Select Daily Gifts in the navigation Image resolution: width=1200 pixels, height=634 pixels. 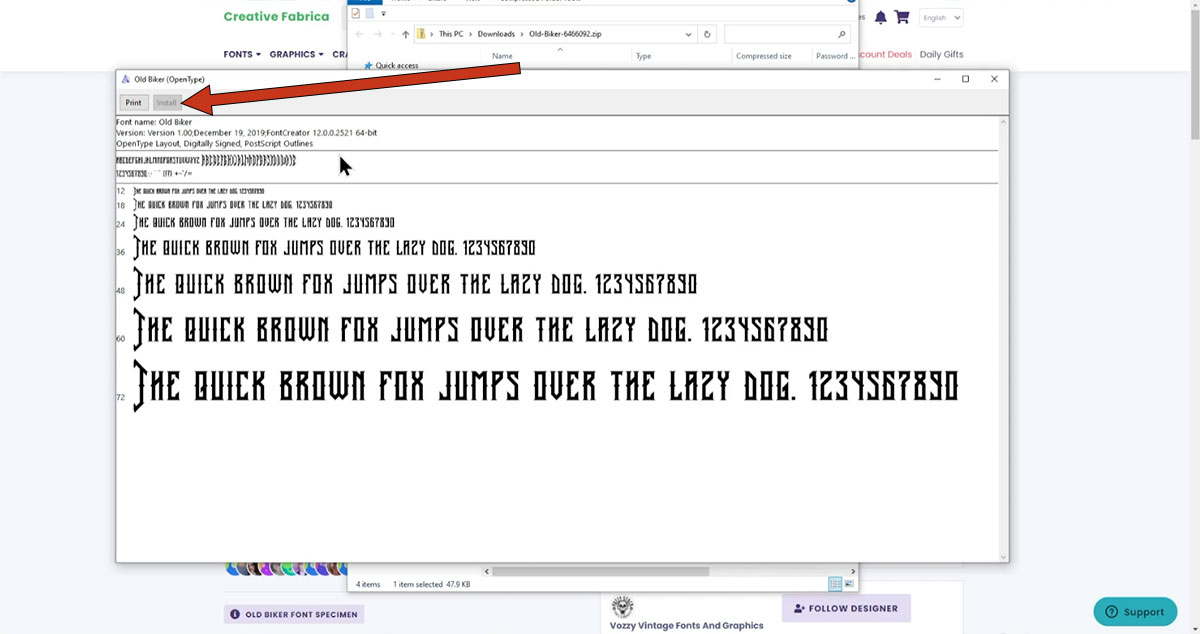941,54
